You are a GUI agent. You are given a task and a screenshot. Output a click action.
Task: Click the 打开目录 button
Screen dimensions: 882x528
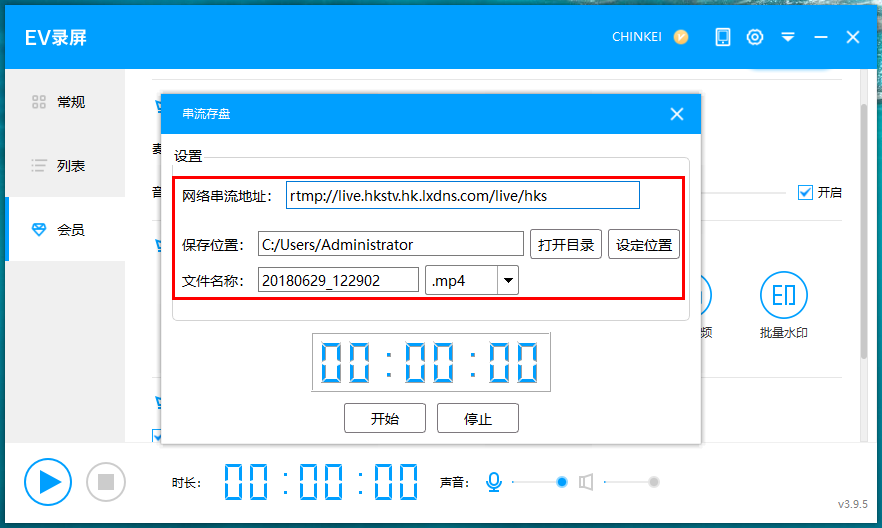(566, 245)
